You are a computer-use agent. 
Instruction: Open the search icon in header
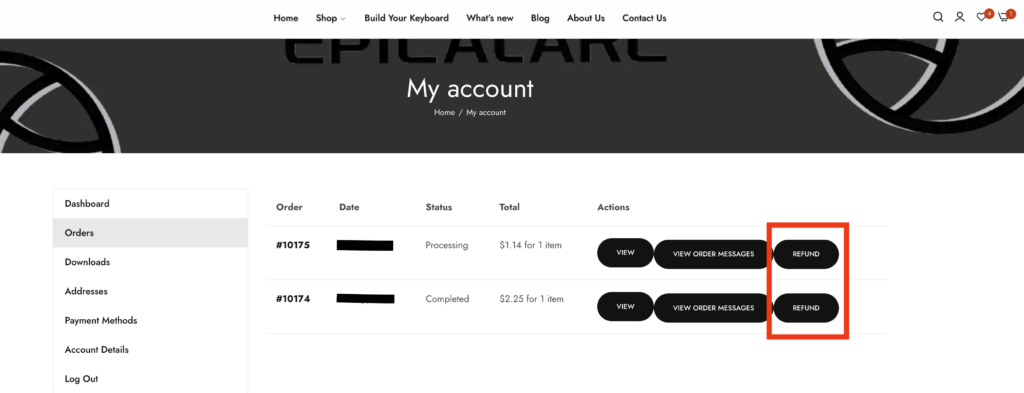(x=938, y=18)
